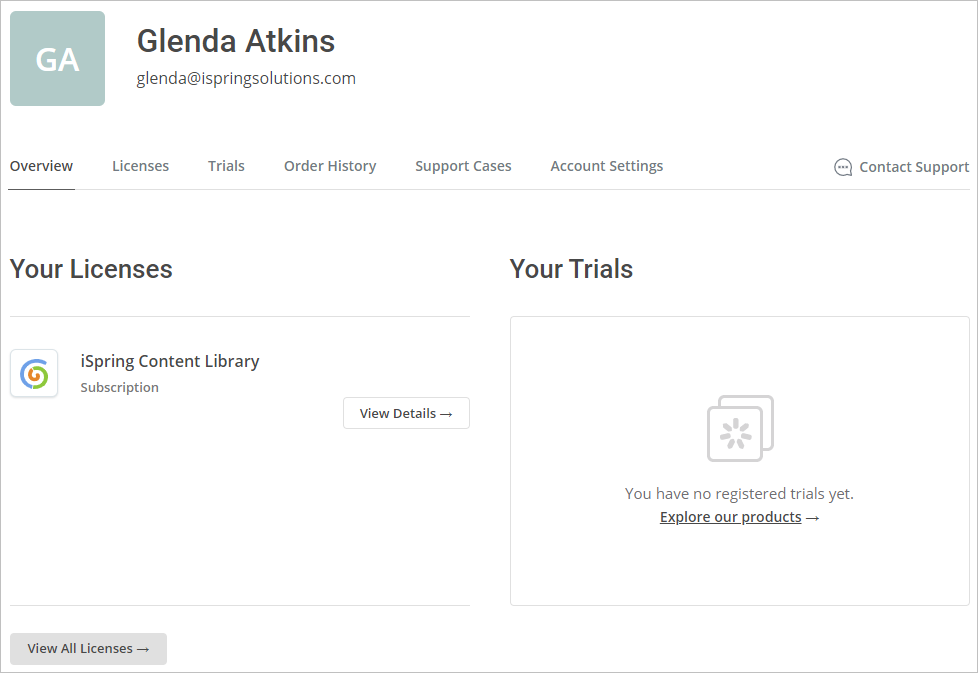
Task: Click the Your Trials heading
Action: point(571,269)
